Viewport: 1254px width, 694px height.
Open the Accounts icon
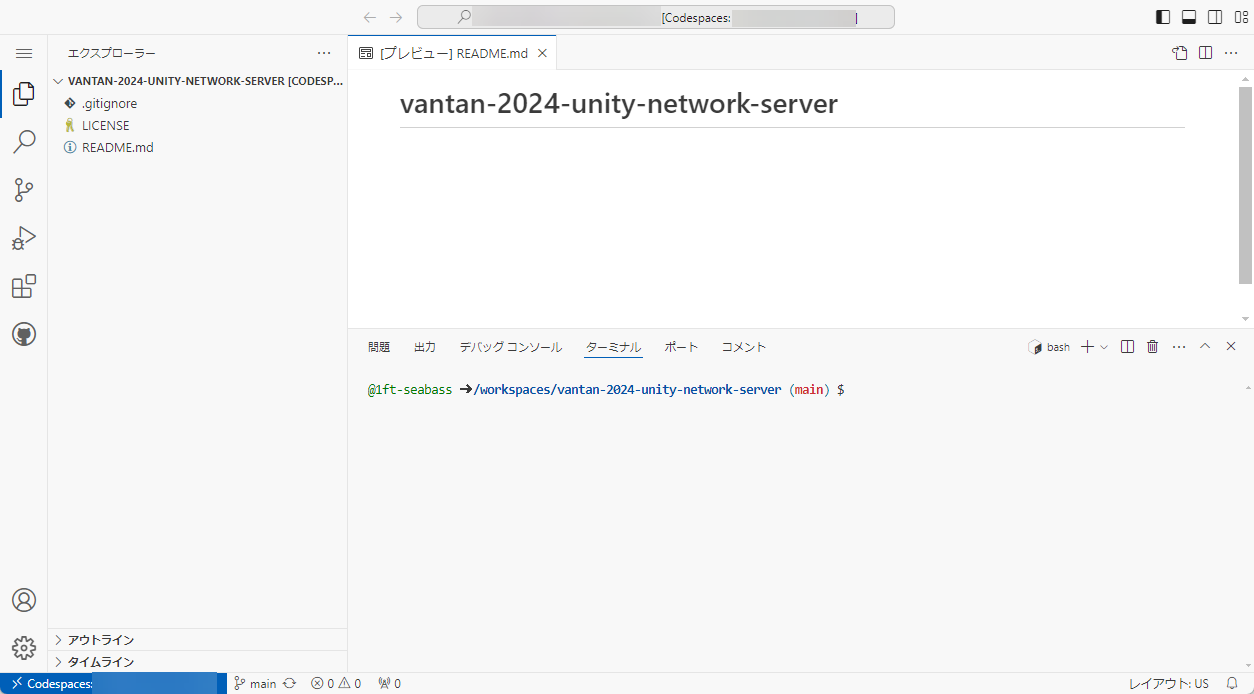tap(24, 600)
